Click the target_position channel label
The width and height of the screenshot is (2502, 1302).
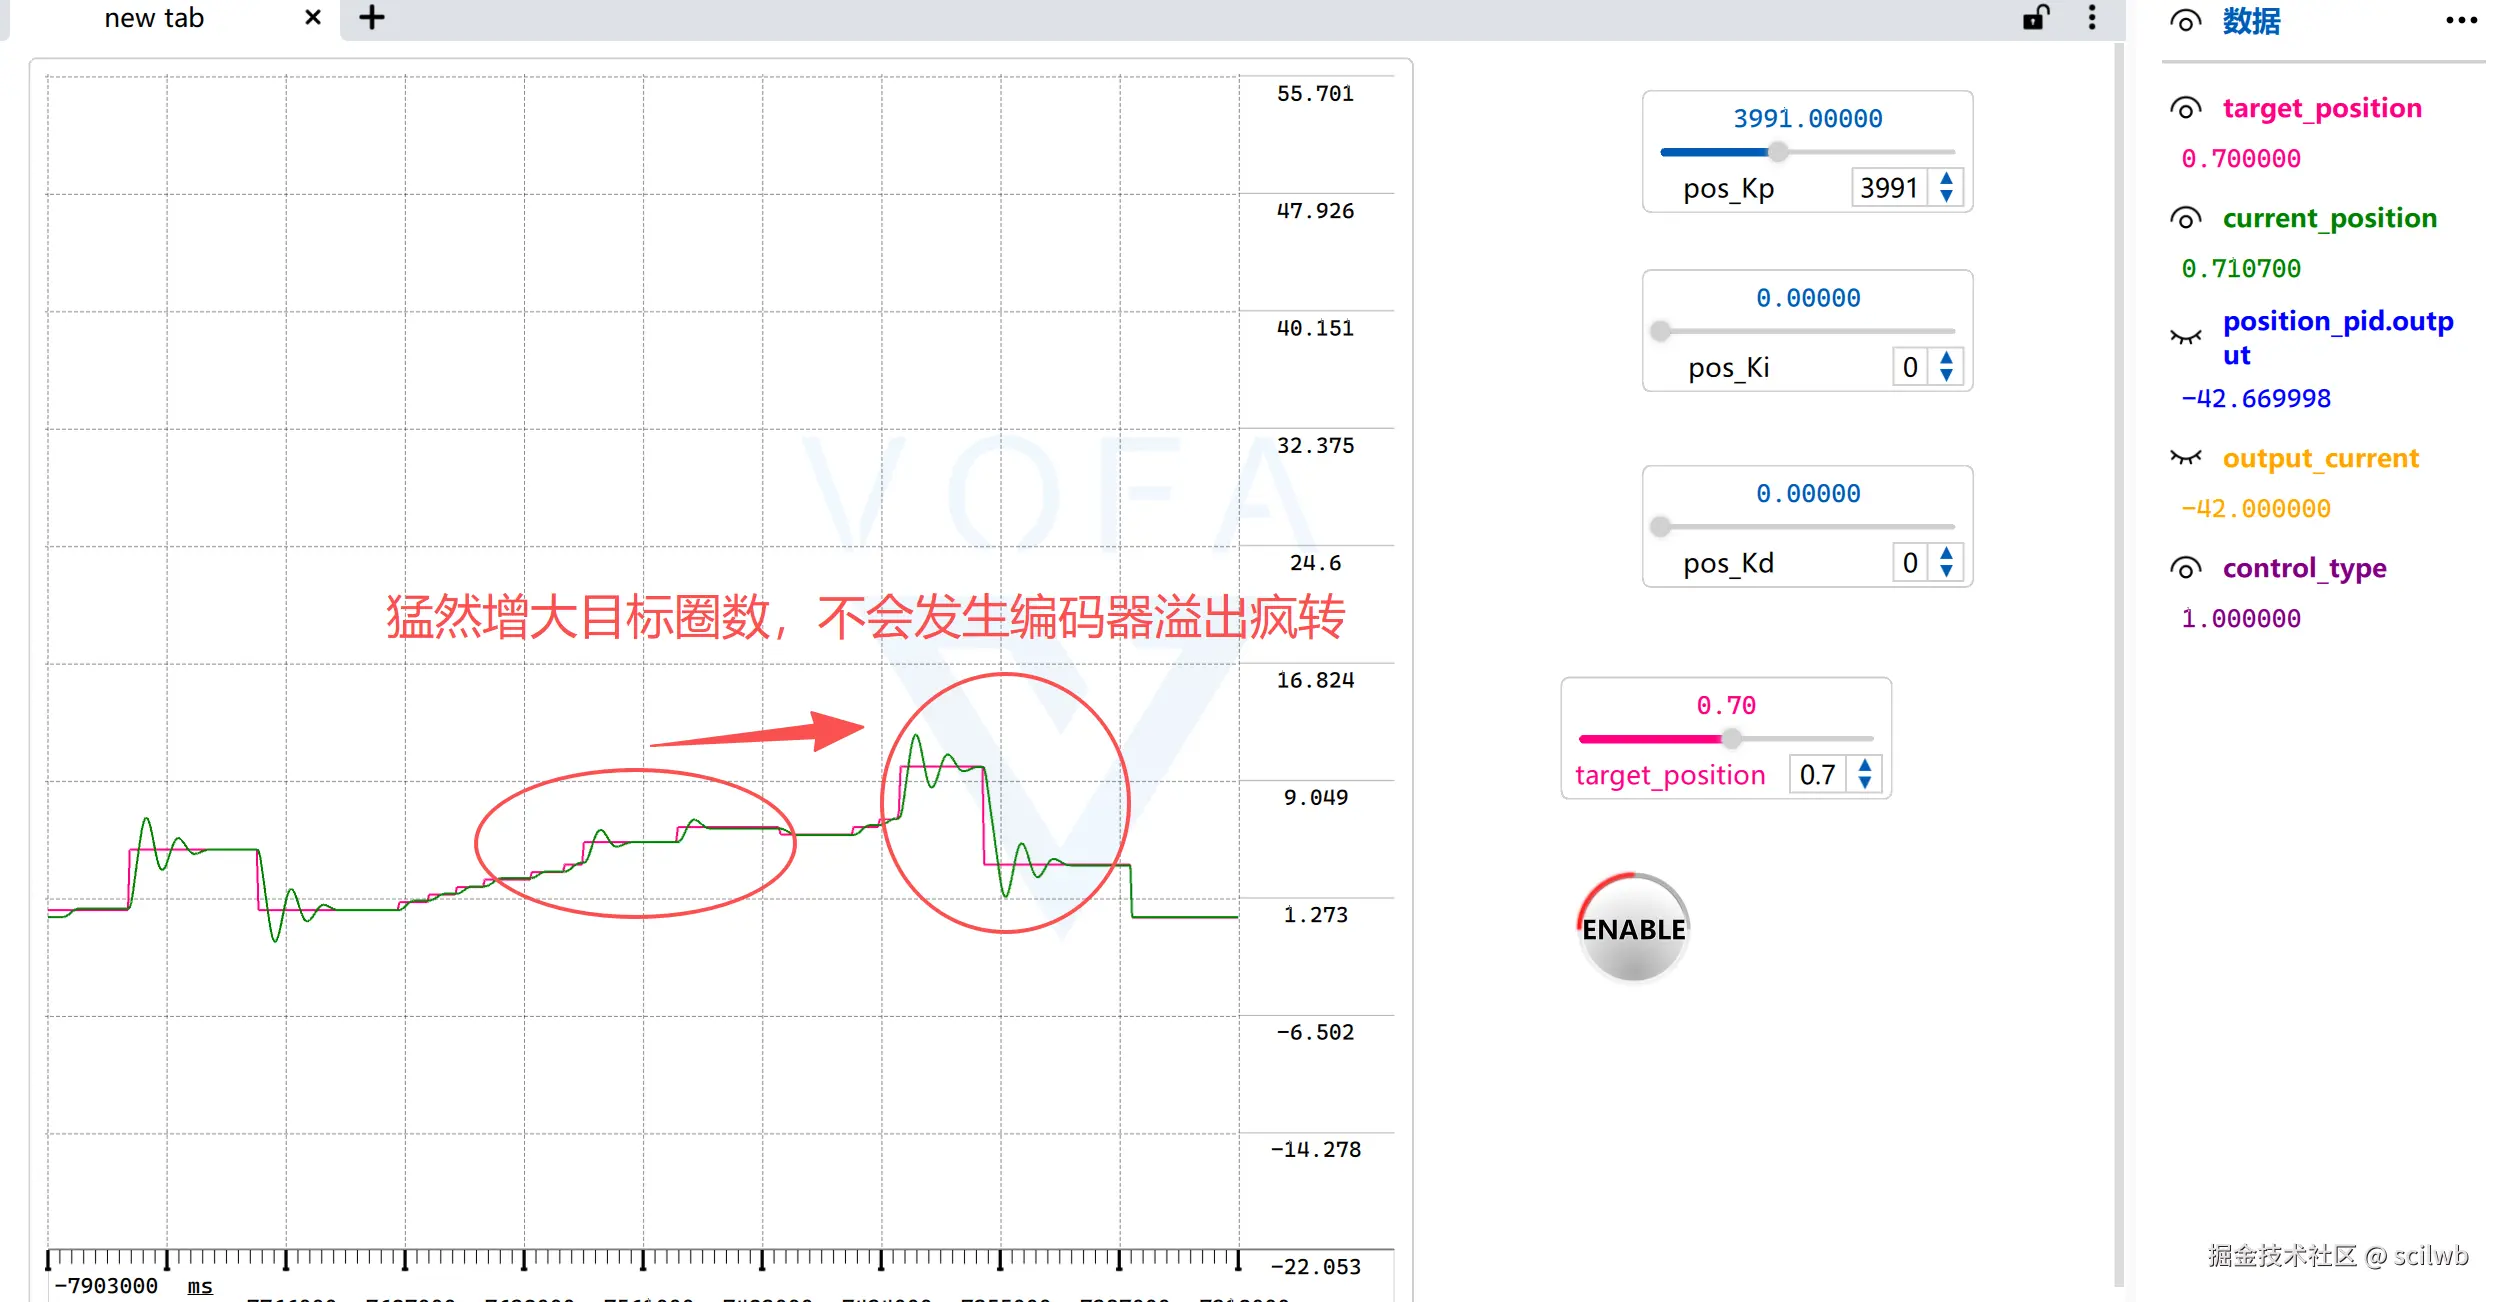[x=2321, y=108]
